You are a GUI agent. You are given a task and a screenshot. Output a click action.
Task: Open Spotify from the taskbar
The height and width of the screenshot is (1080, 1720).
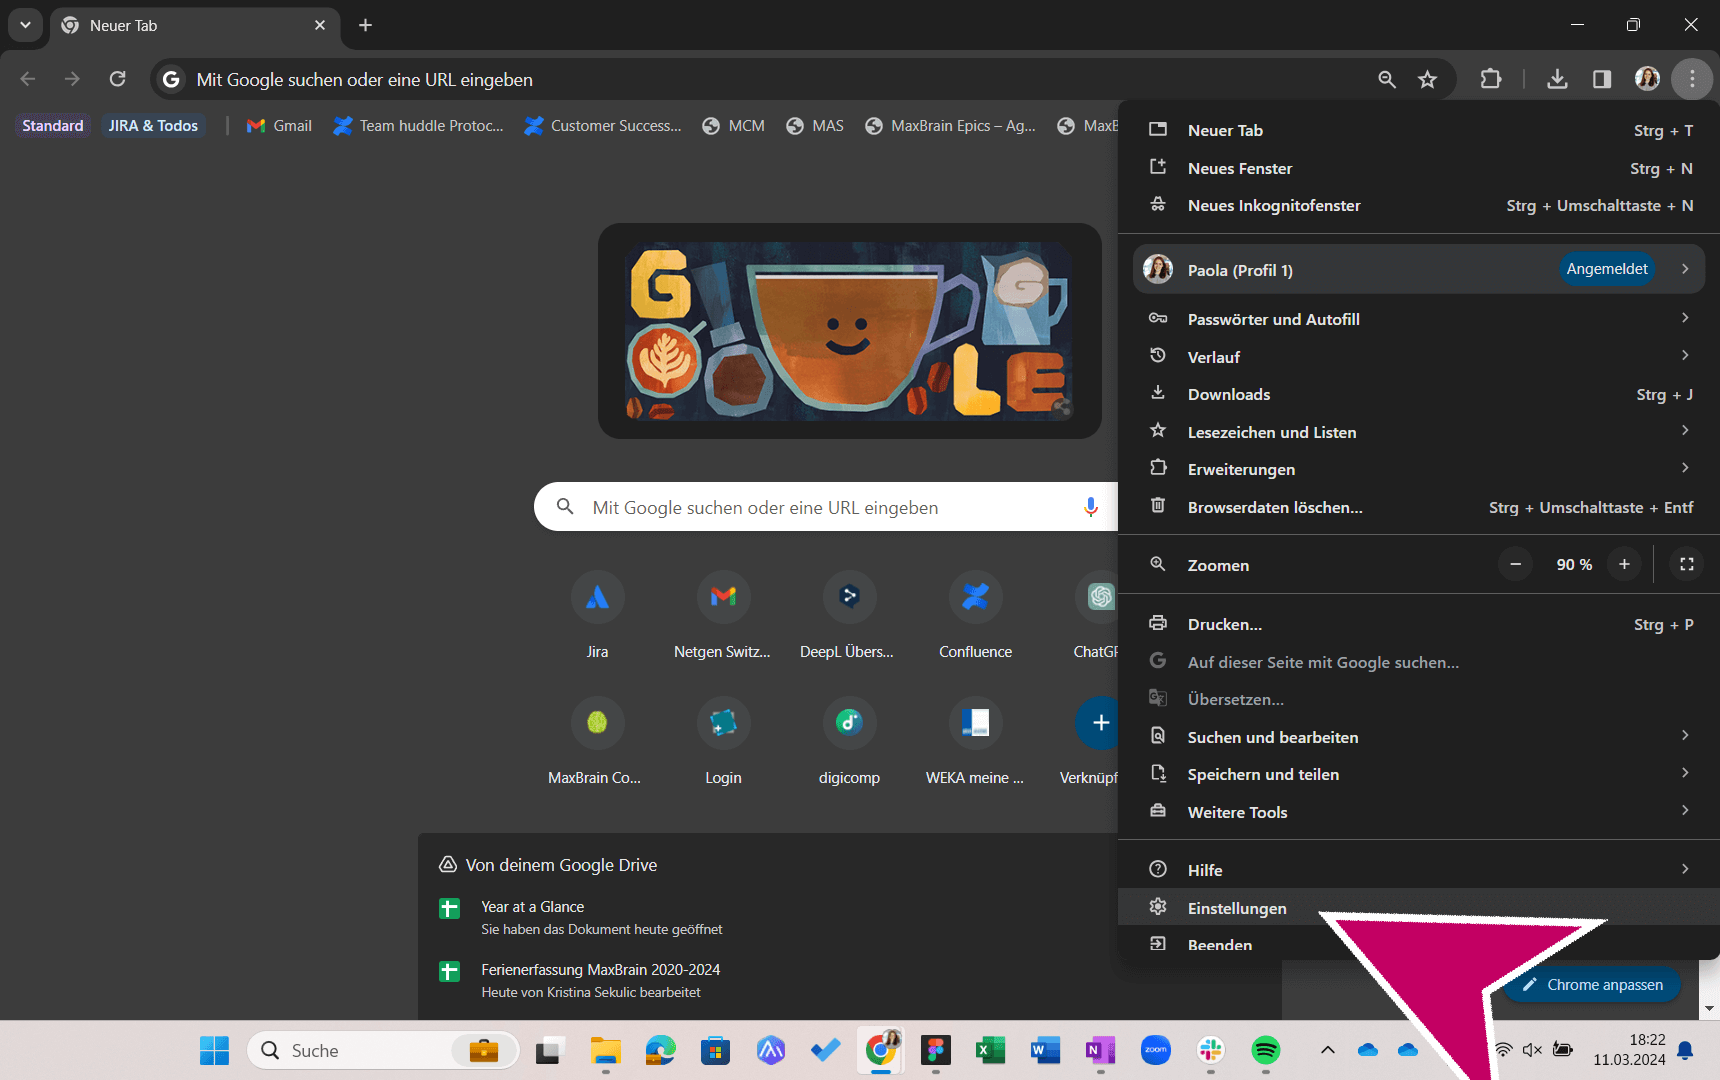[x=1266, y=1050]
